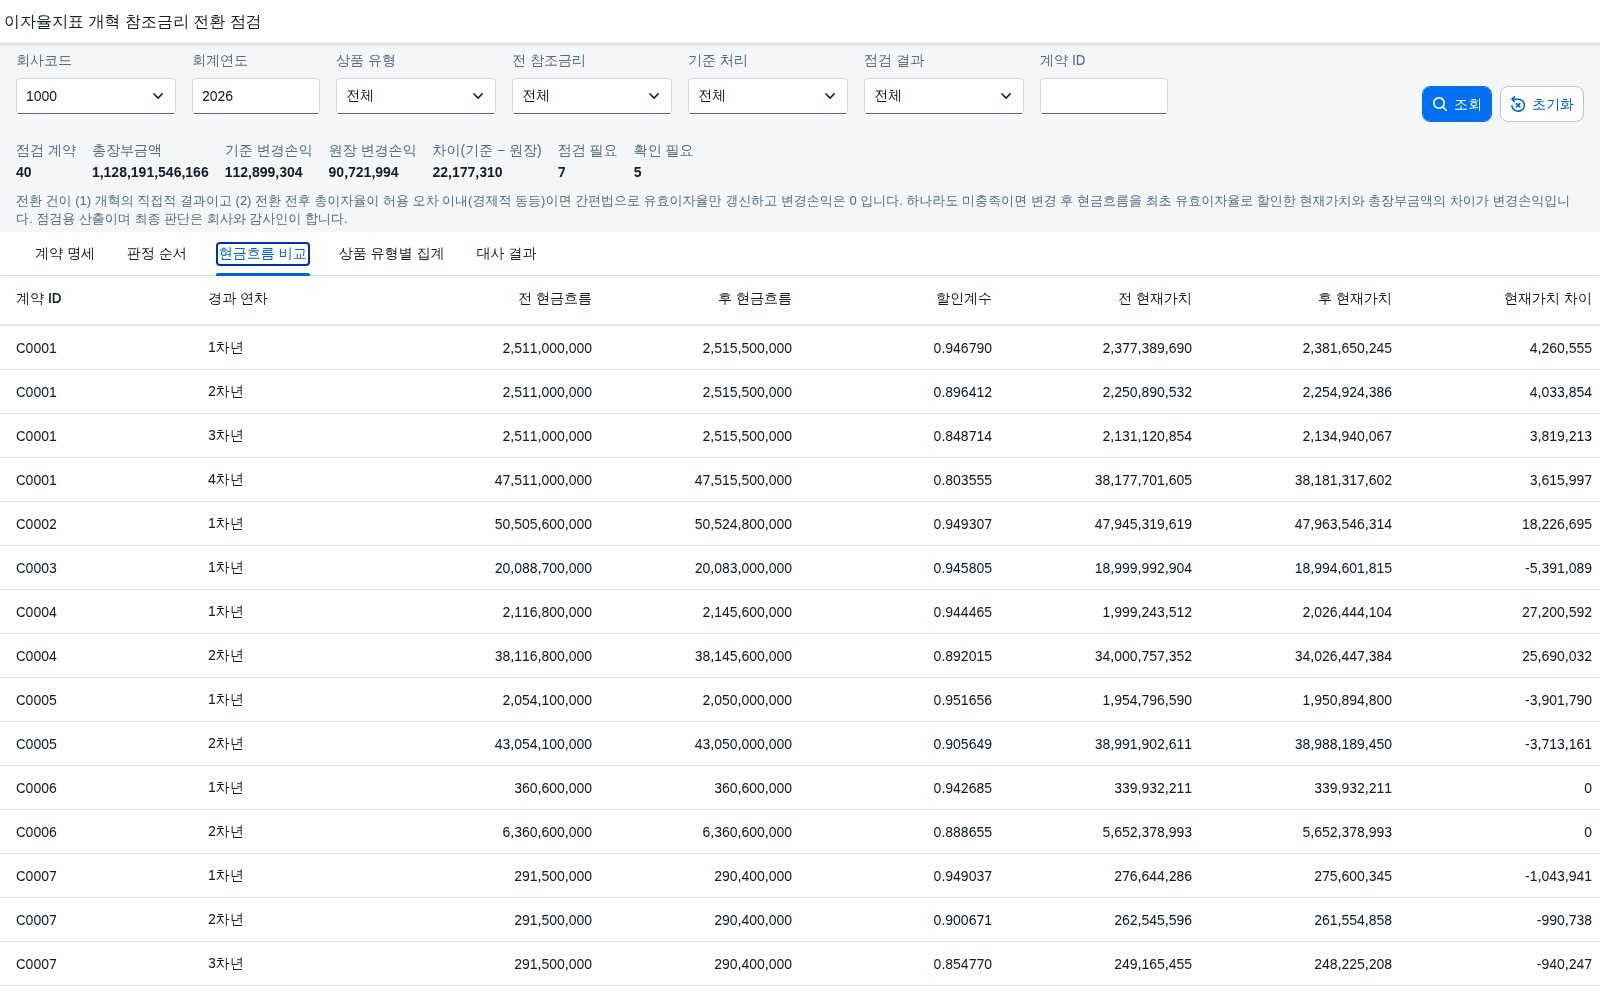
Task: Click present value difference 18,226,695
Action: 1557,524
